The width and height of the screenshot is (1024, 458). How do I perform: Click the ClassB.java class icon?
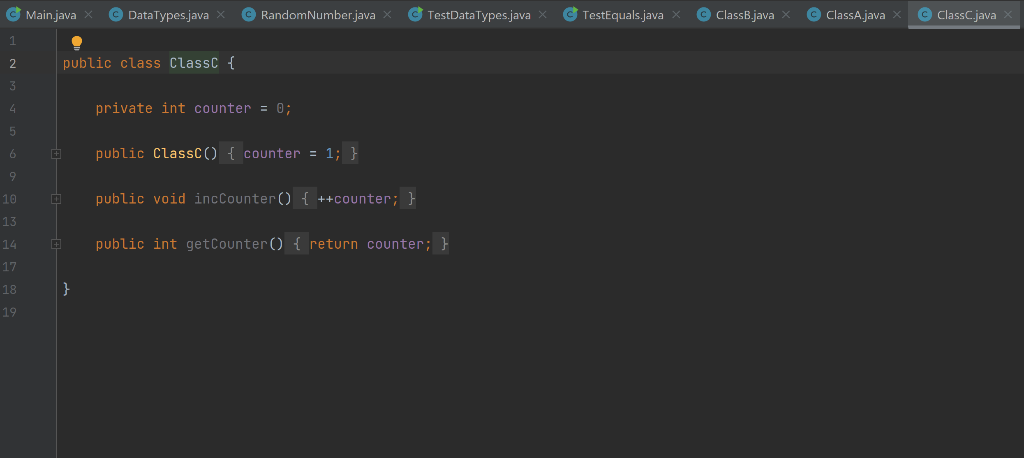pyautogui.click(x=703, y=14)
